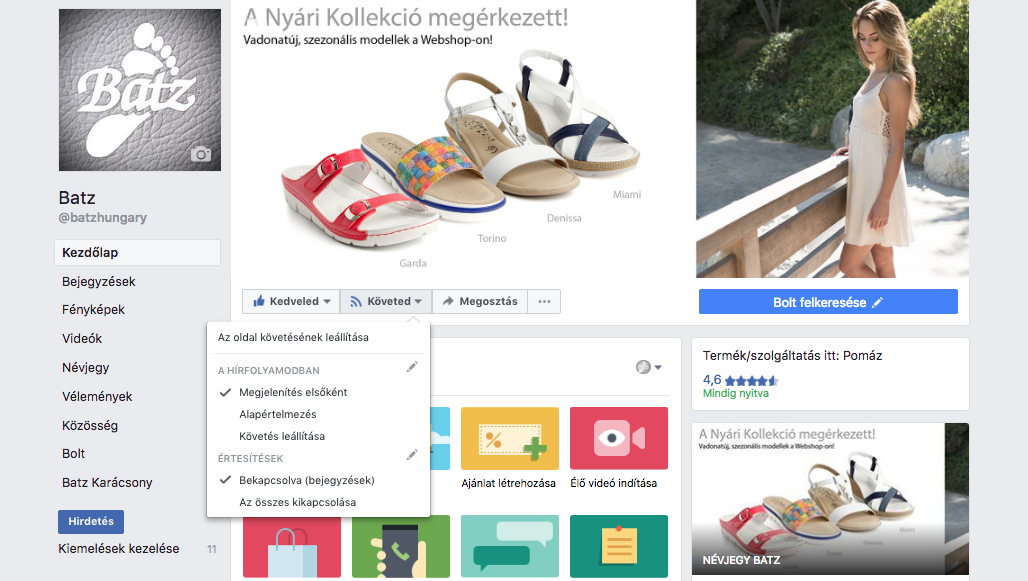The width and height of the screenshot is (1028, 581).
Task: Click the @batzhungary username
Action: (102, 218)
